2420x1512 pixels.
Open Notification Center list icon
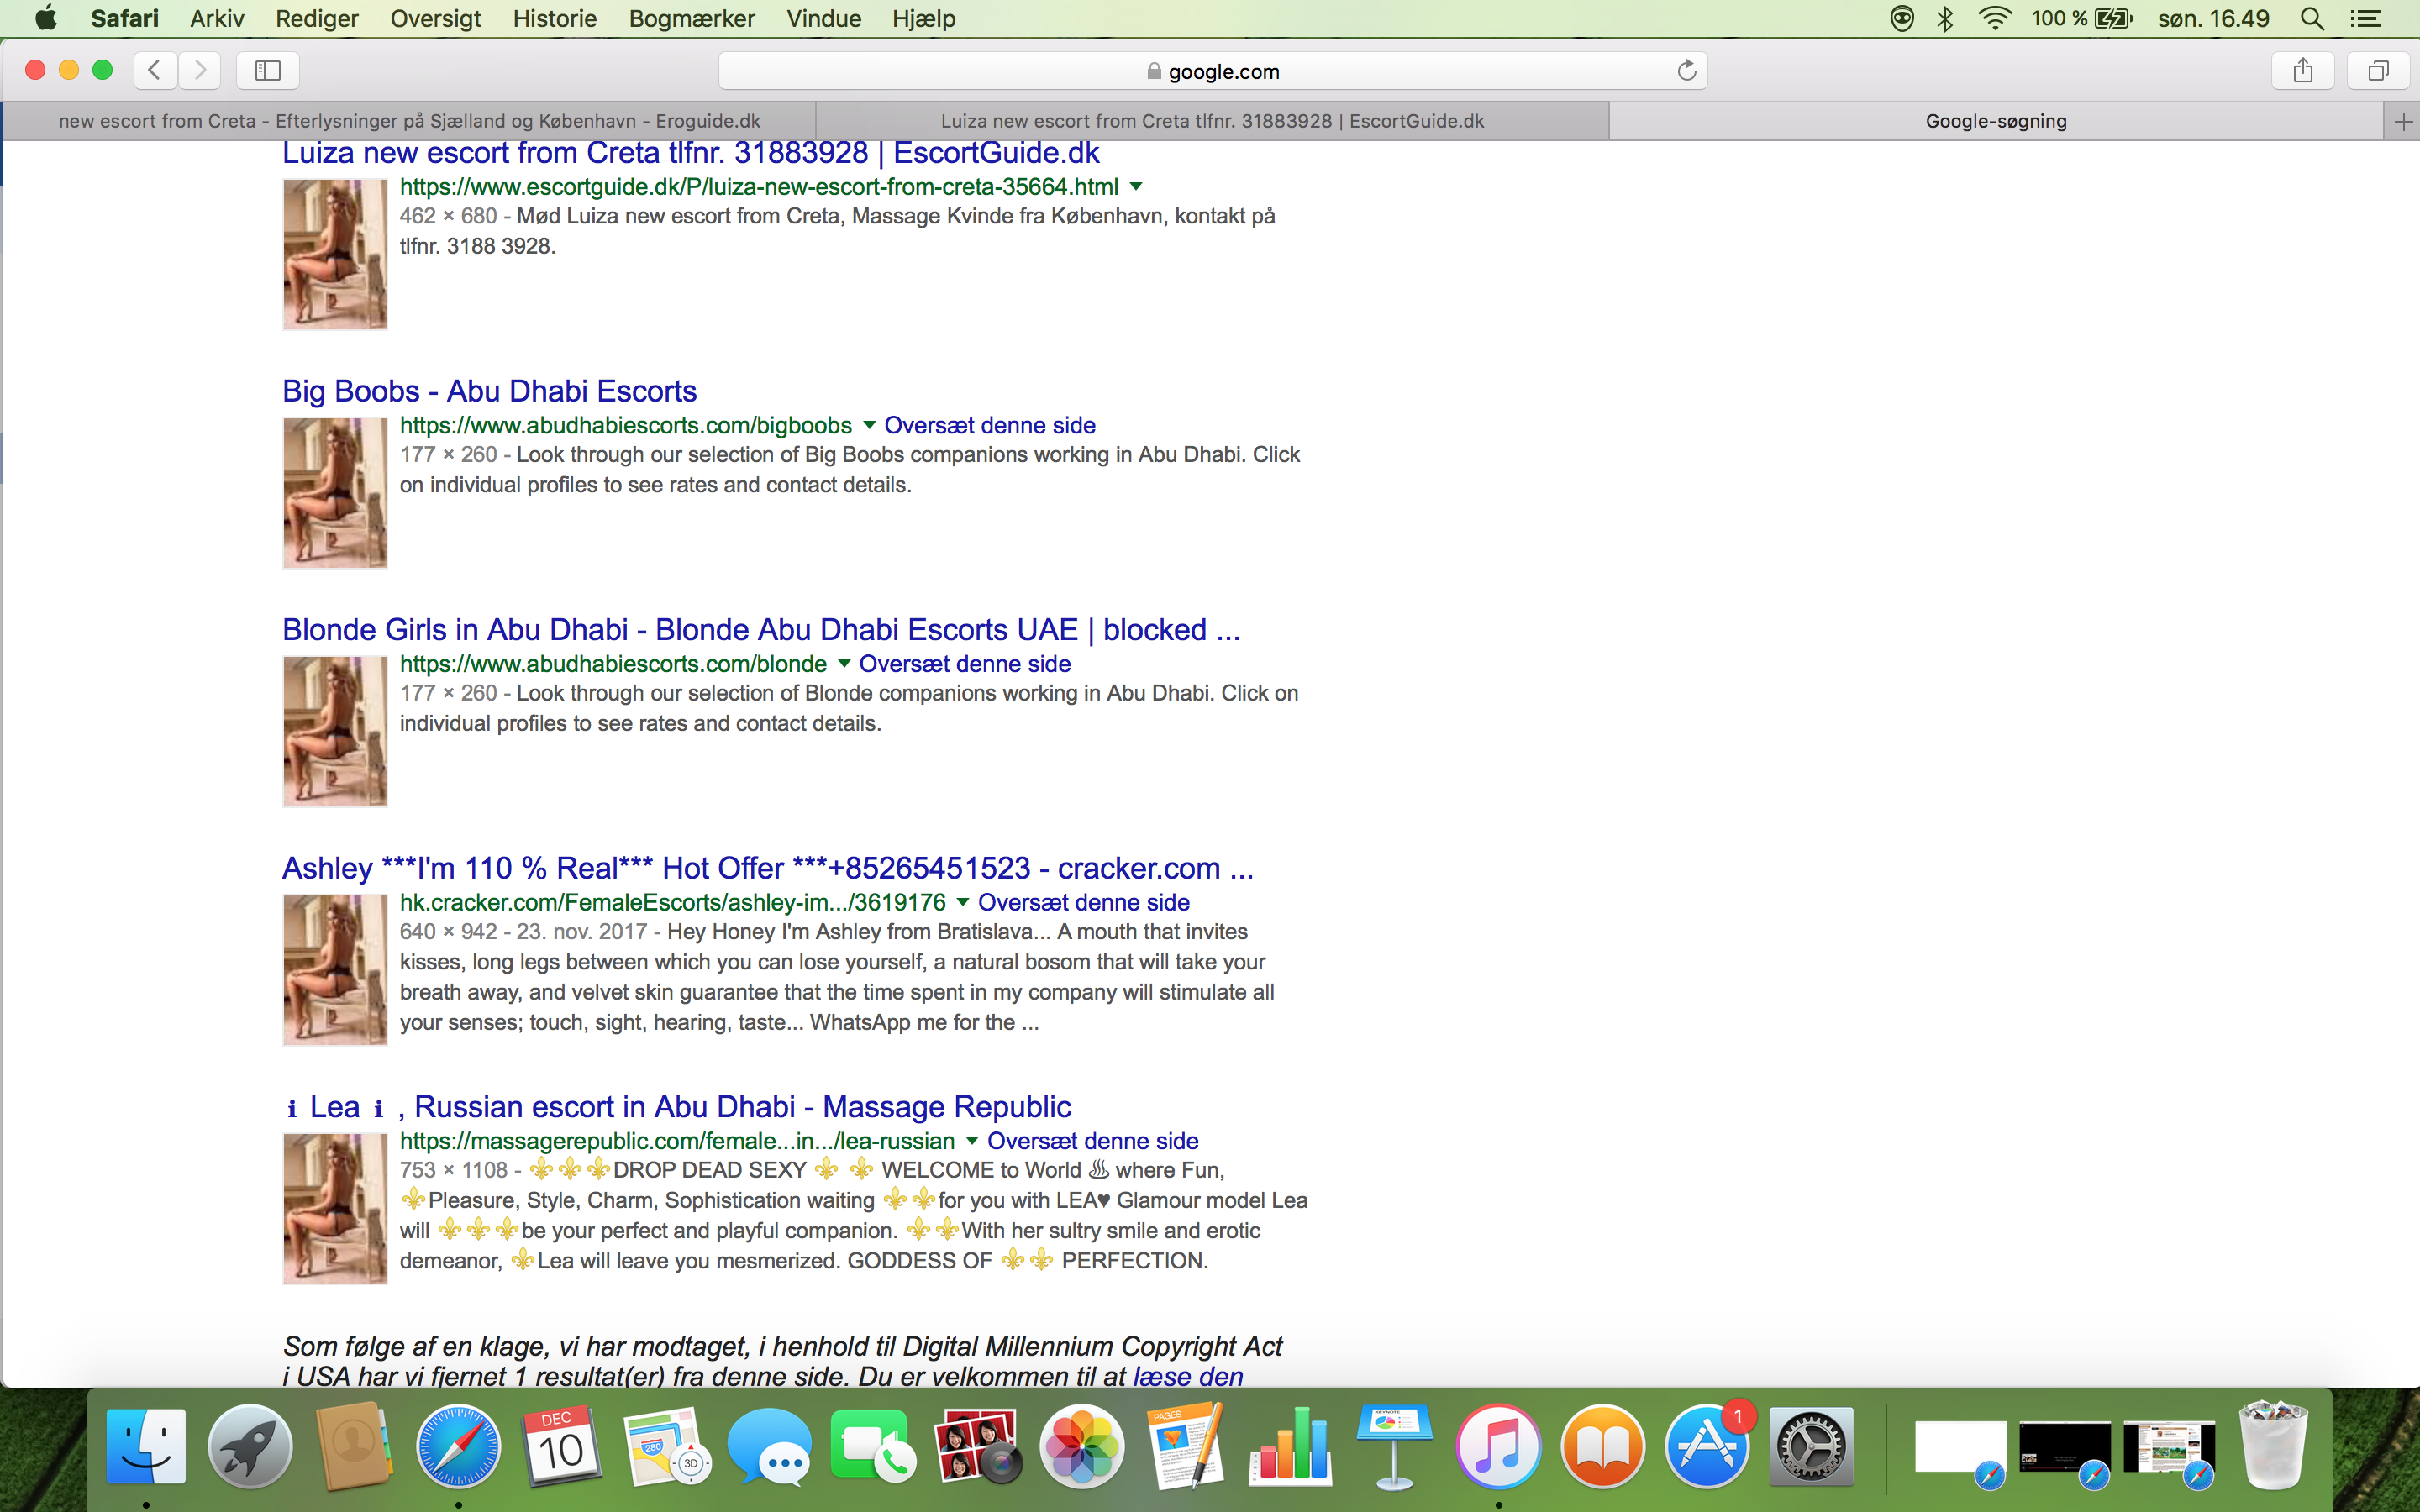point(2365,18)
